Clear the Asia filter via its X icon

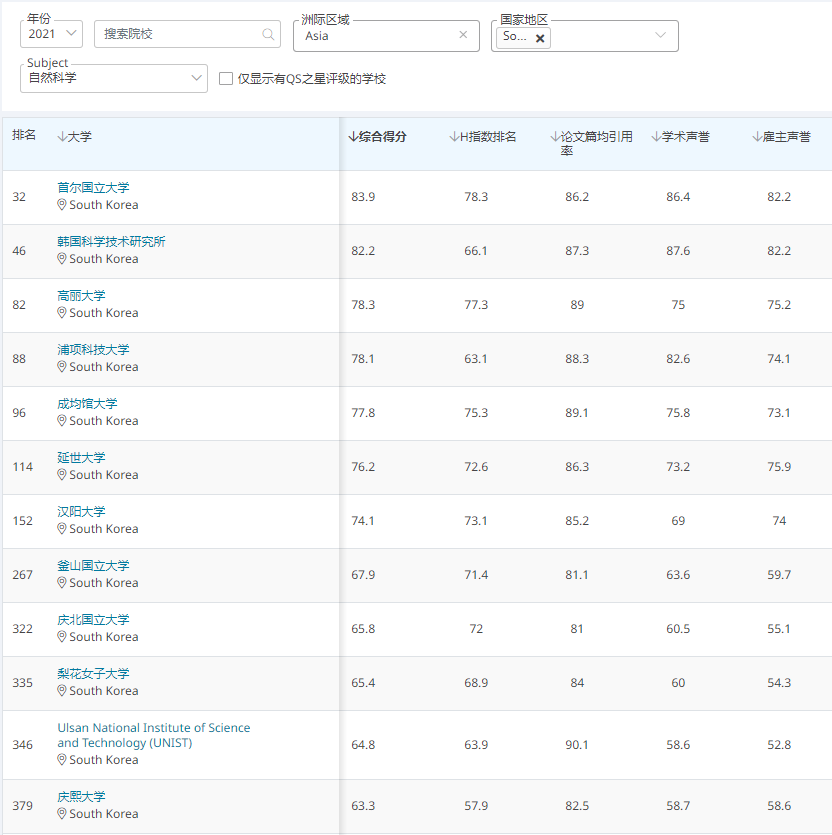(463, 34)
